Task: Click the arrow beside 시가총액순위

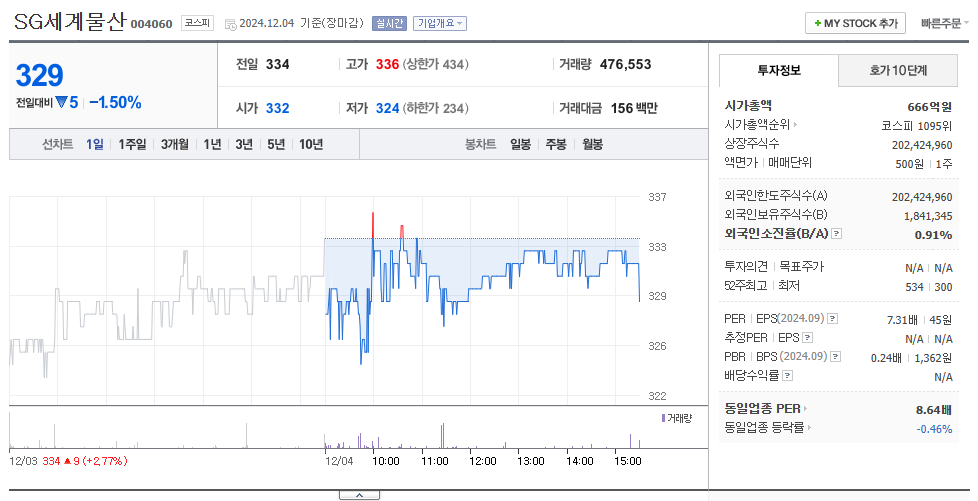Action: [795, 125]
